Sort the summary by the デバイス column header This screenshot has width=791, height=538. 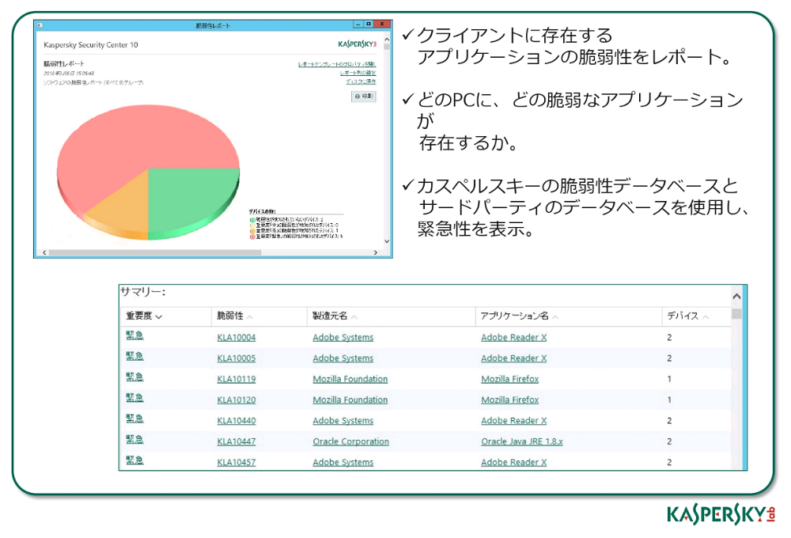687,316
